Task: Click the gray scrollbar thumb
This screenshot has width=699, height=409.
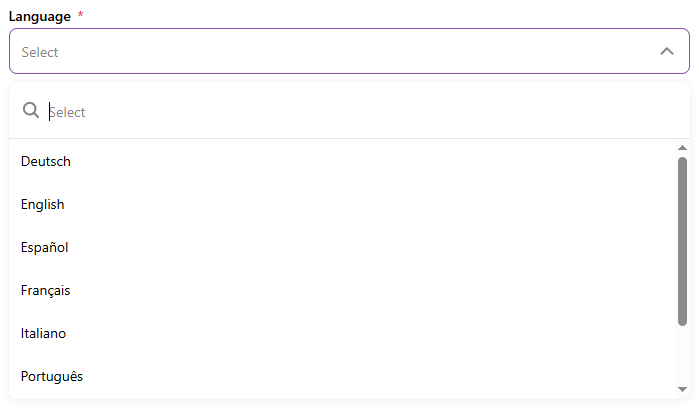Action: click(682, 240)
